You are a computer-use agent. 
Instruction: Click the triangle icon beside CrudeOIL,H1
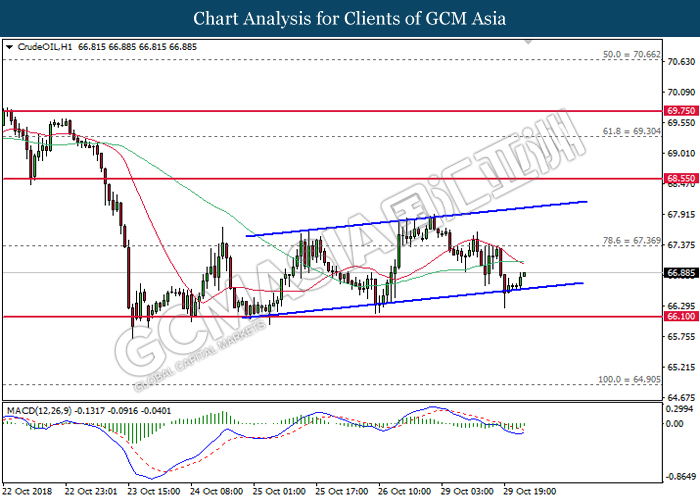[x=9, y=47]
